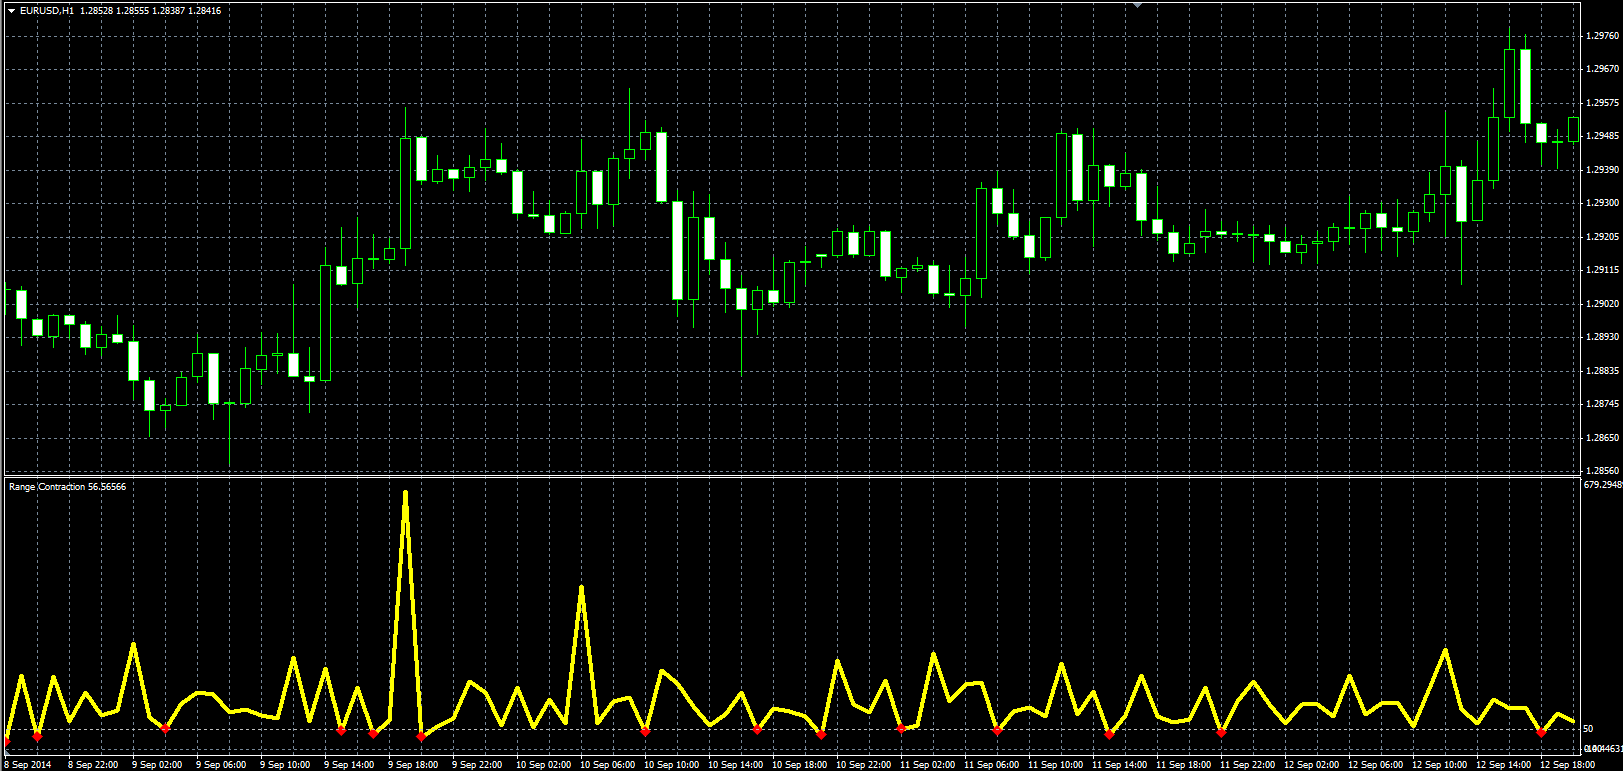Click price level 1.29760 on the axis

point(1602,35)
